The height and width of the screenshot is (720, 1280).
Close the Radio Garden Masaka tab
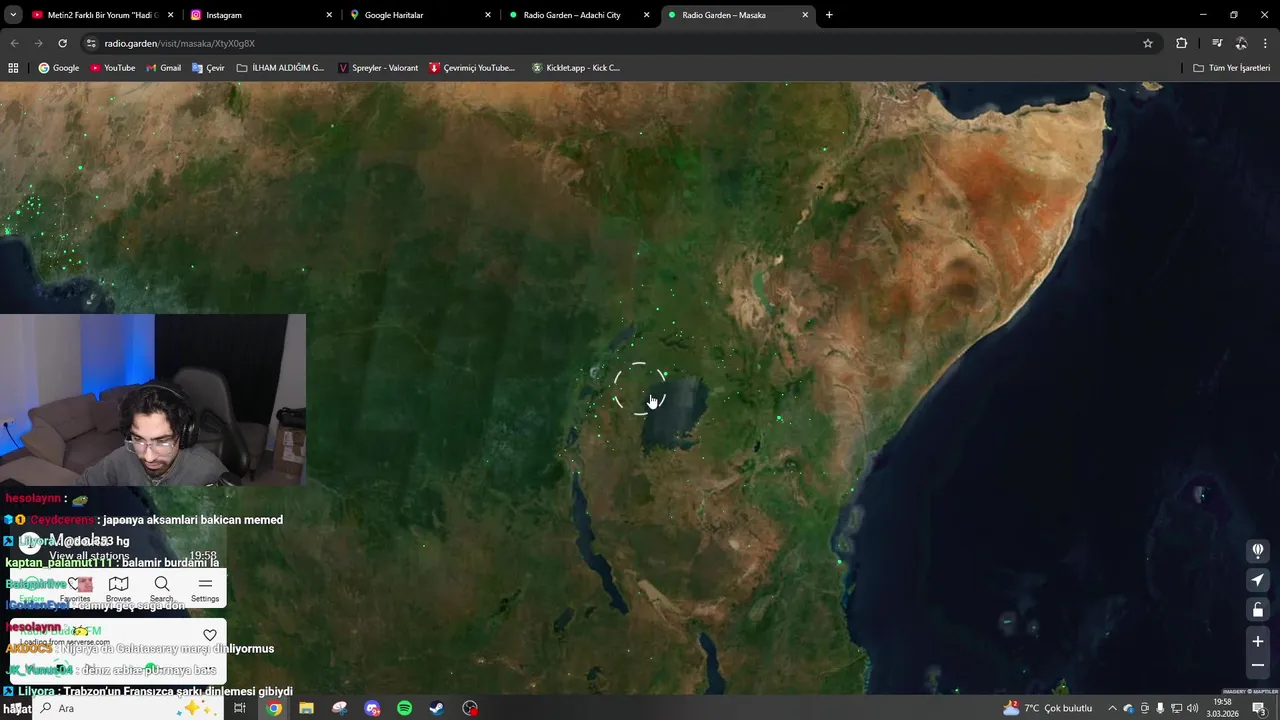pos(805,15)
